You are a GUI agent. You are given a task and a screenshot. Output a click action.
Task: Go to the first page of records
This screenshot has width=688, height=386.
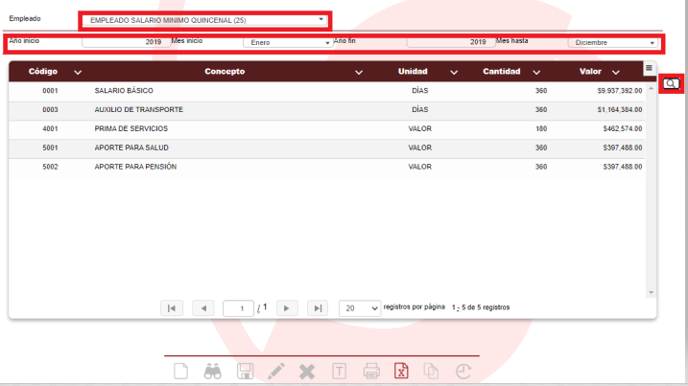tap(172, 308)
